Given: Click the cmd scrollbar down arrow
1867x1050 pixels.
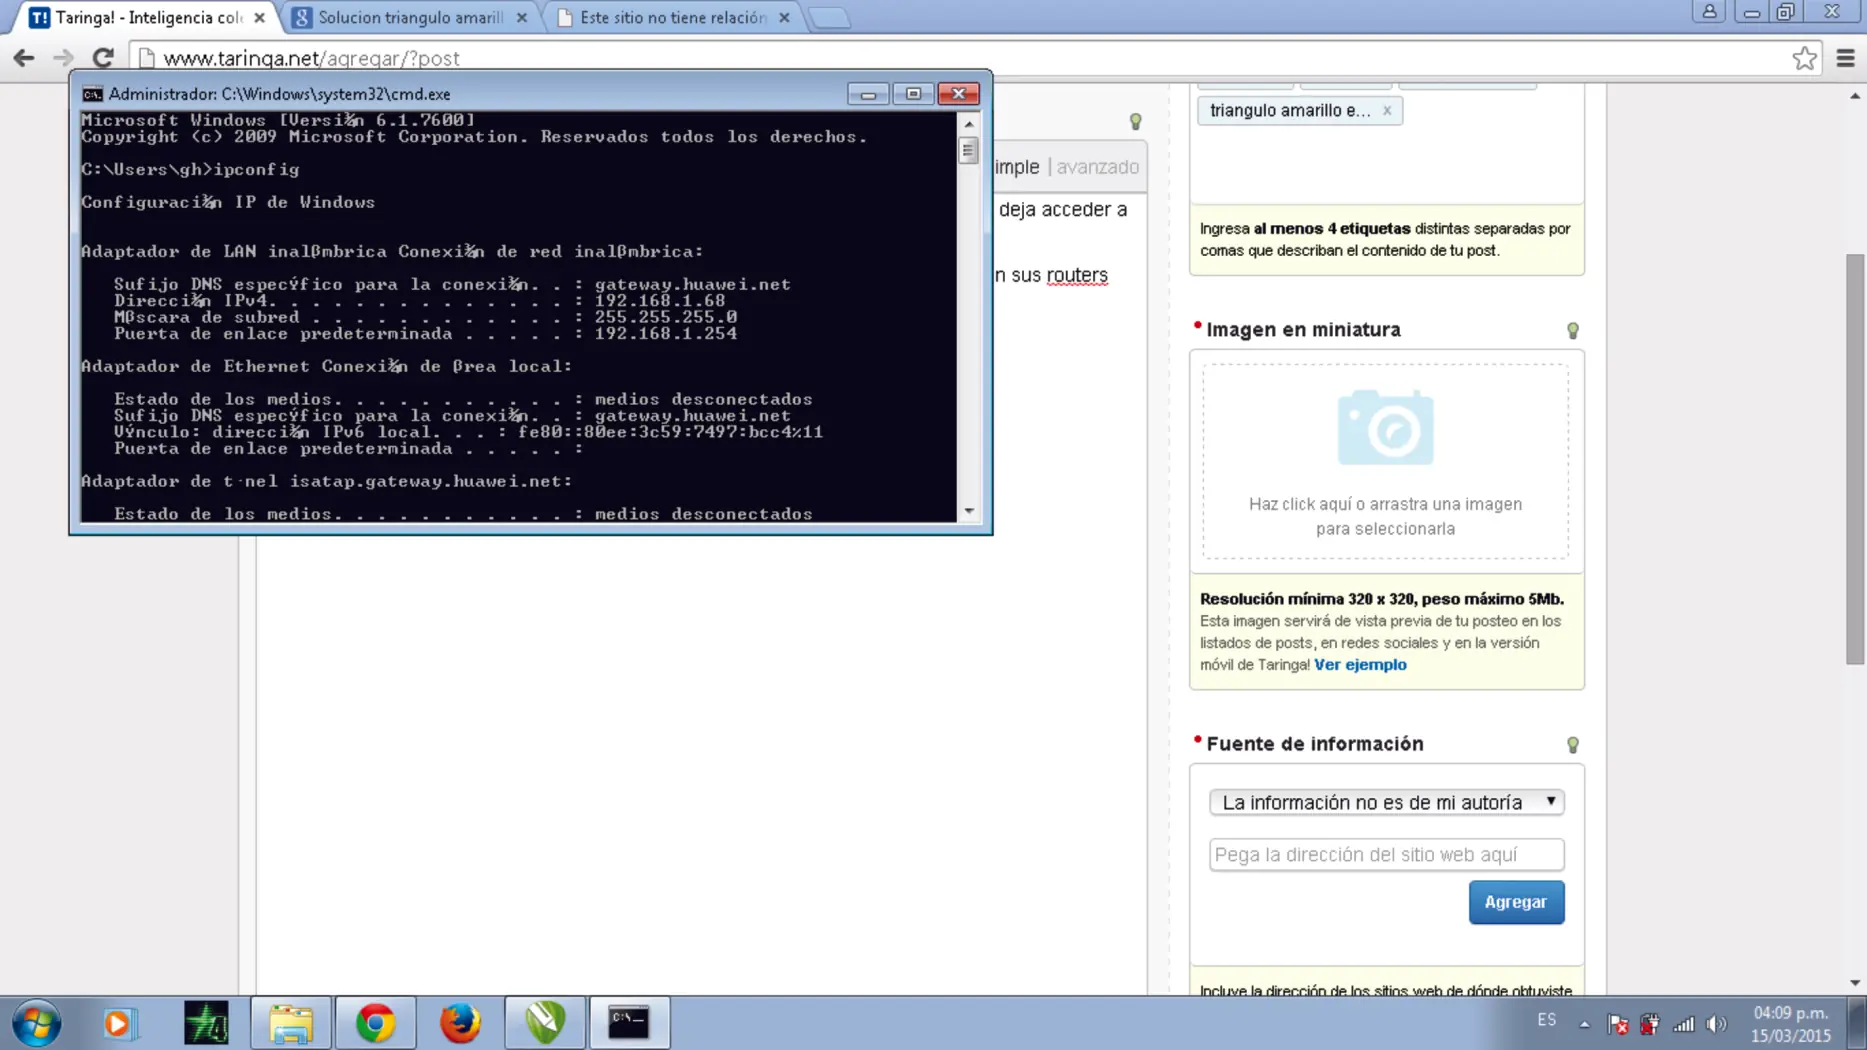Looking at the screenshot, I should click(x=968, y=511).
